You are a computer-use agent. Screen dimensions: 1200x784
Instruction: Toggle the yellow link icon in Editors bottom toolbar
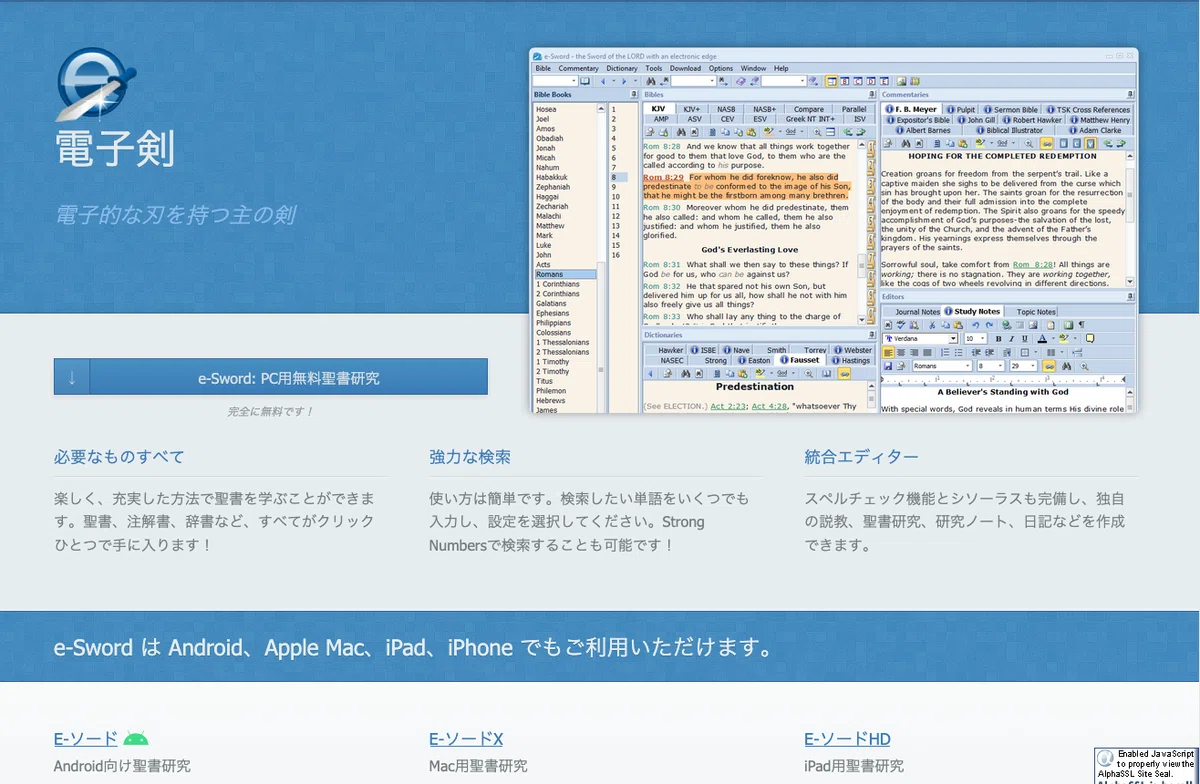pos(1049,366)
